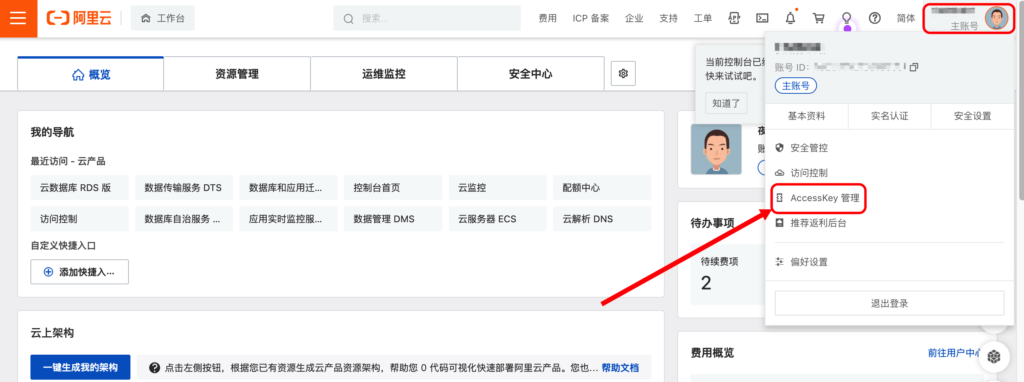Open the 访问控制 navigation shortcut

[x=80, y=219]
